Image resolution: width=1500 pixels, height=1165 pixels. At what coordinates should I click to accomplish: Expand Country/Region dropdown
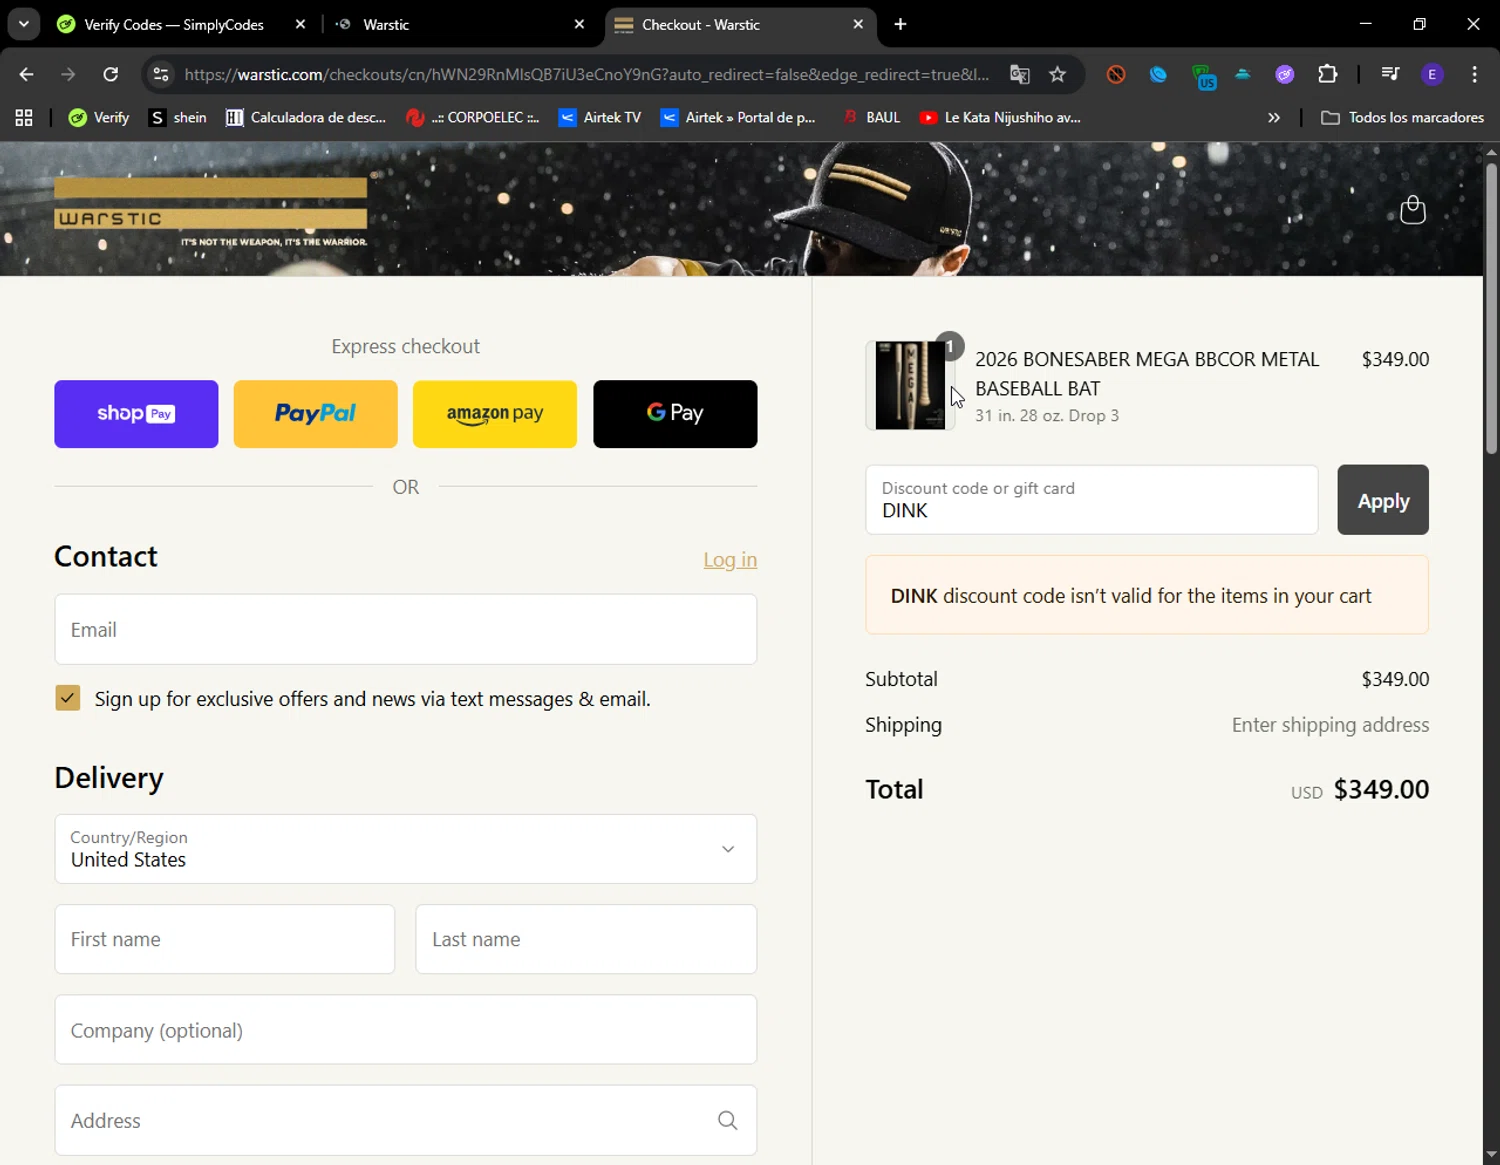click(x=406, y=849)
